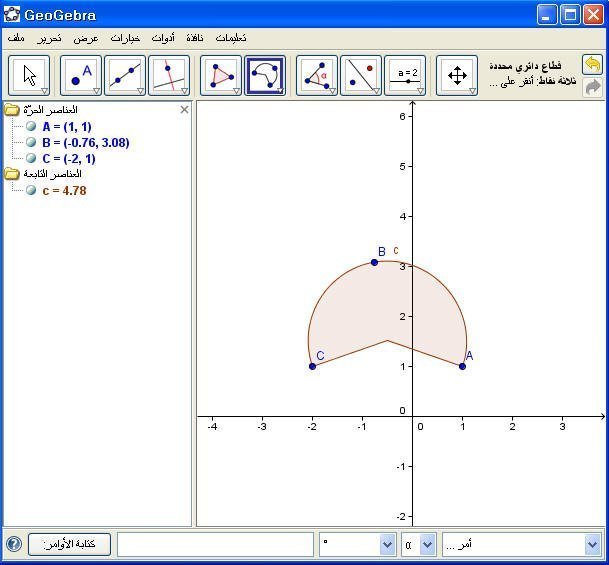Open the خيارات (Options) menu
Viewport: 609px width, 565px height.
tap(125, 38)
